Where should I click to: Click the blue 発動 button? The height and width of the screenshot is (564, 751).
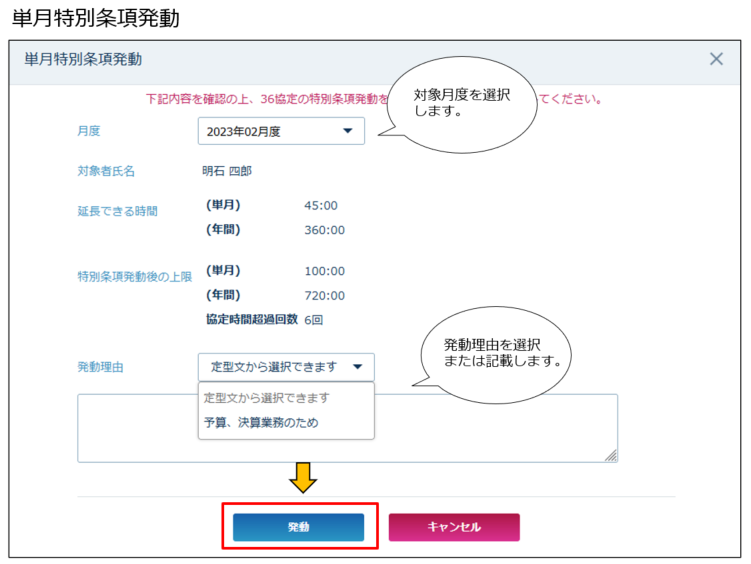(x=298, y=527)
